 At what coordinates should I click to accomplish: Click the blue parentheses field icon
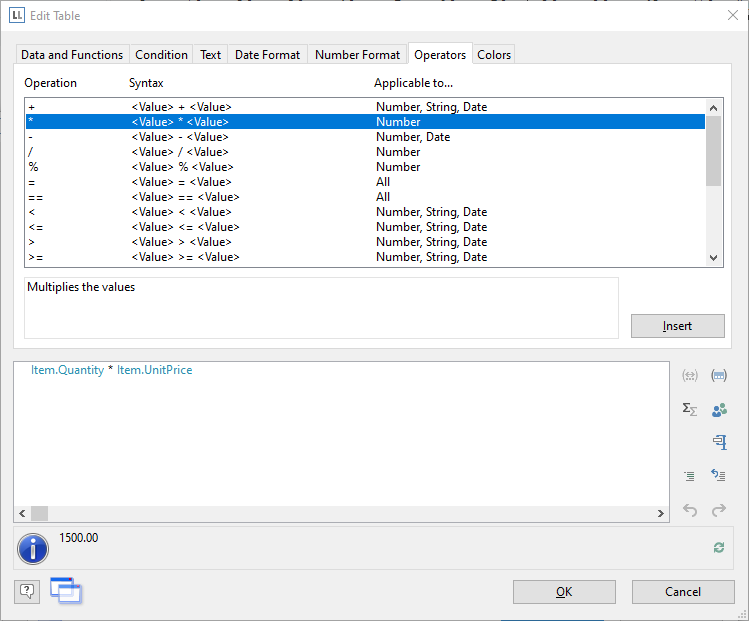coord(718,376)
